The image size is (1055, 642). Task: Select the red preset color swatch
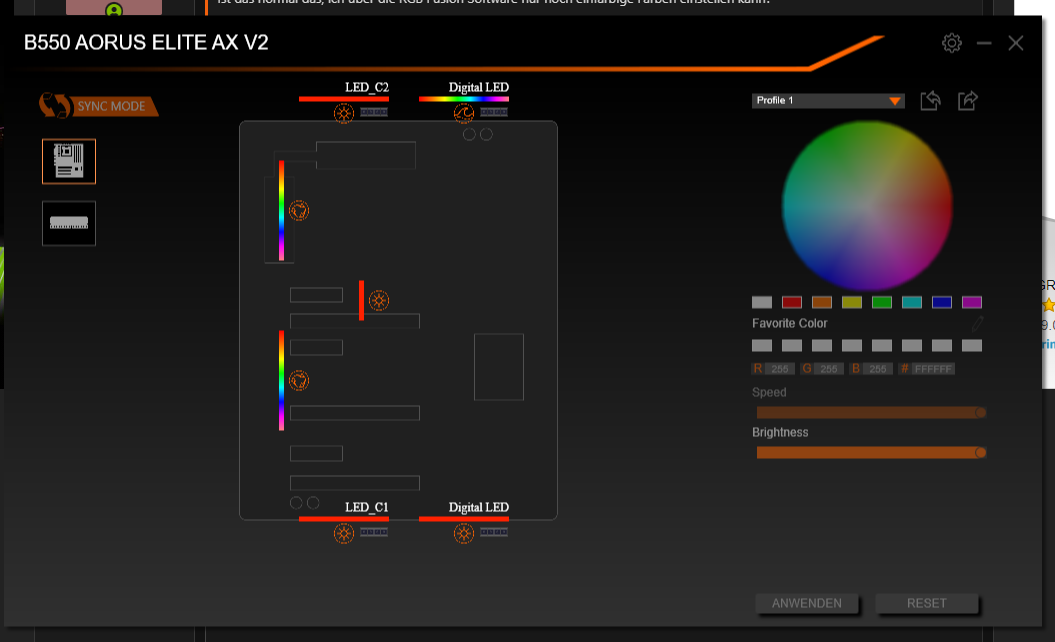(x=792, y=302)
